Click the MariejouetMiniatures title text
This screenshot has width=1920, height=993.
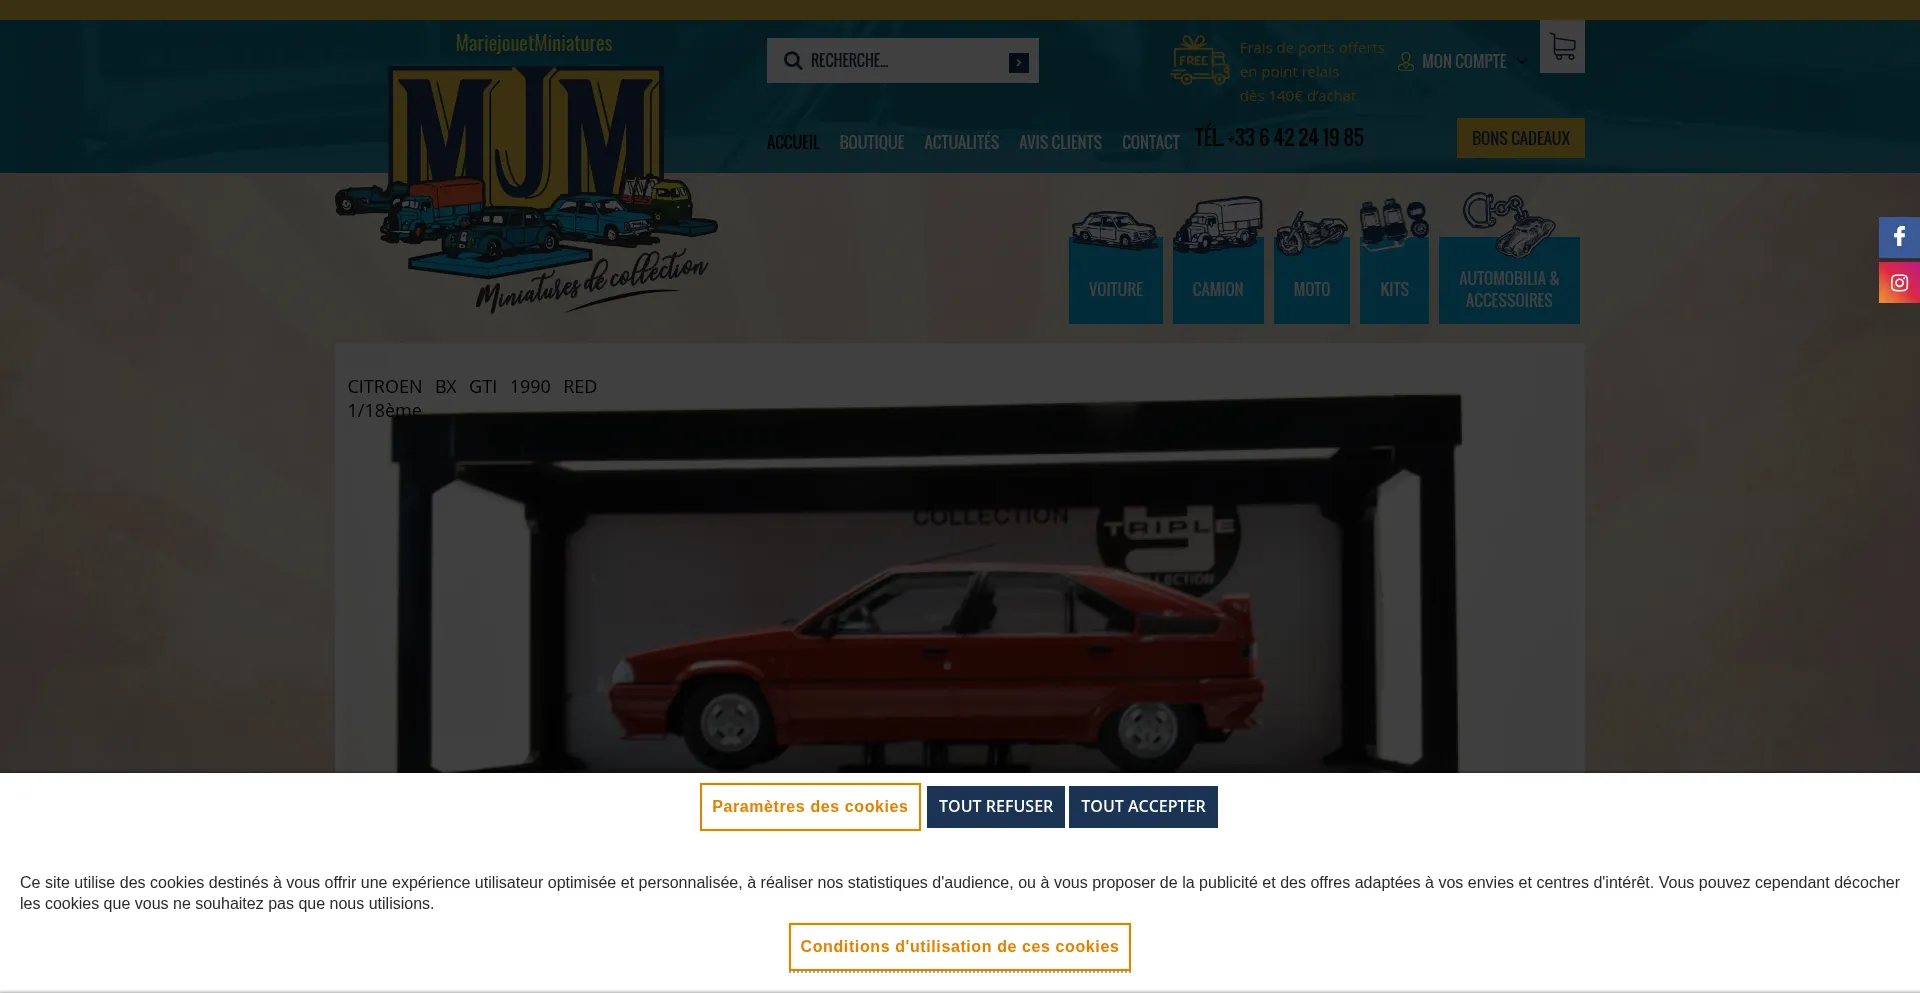coord(534,43)
